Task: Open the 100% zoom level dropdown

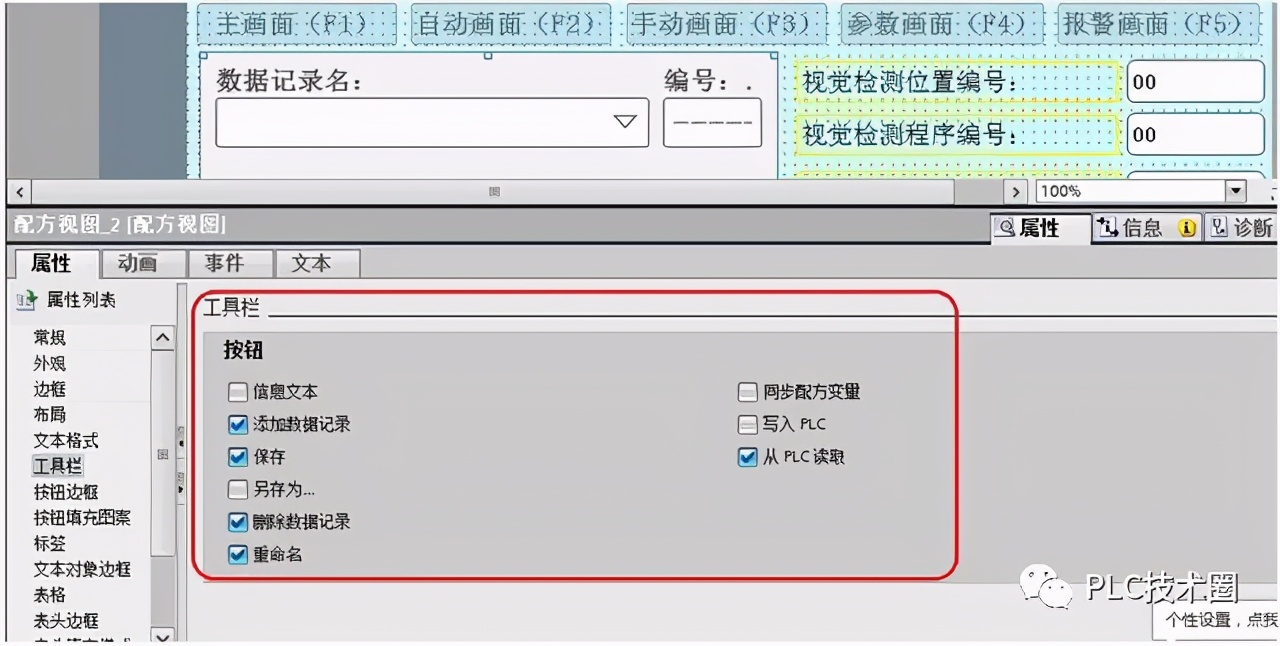Action: [1236, 190]
